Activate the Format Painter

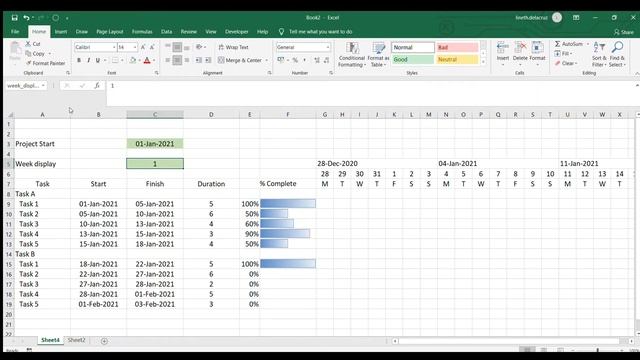pyautogui.click(x=45, y=63)
